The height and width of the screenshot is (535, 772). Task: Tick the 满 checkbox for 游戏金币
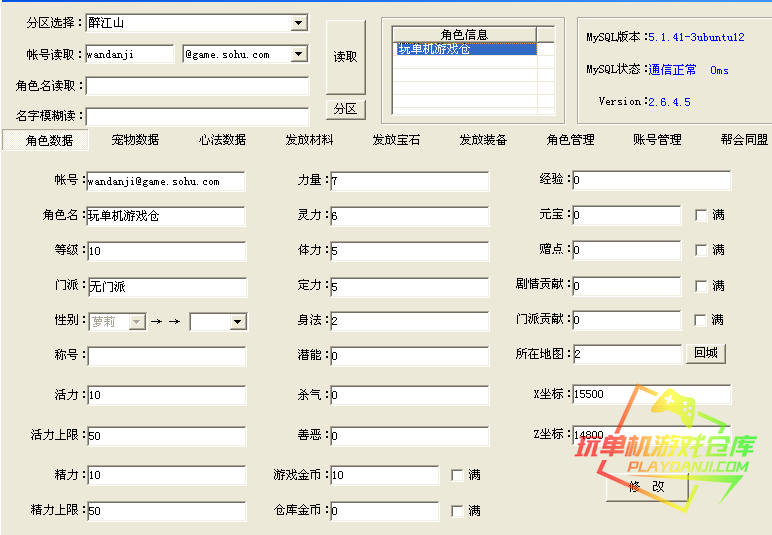(x=457, y=475)
